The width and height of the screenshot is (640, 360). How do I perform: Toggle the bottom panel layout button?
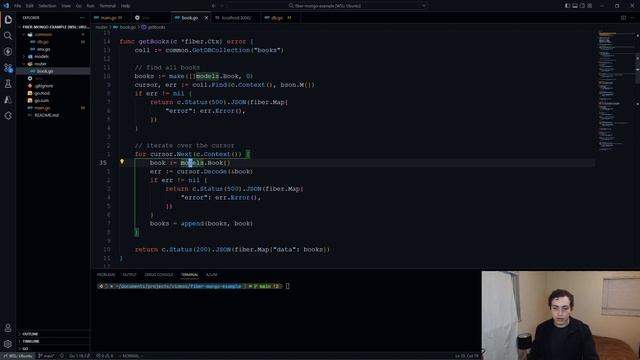[x=575, y=6]
